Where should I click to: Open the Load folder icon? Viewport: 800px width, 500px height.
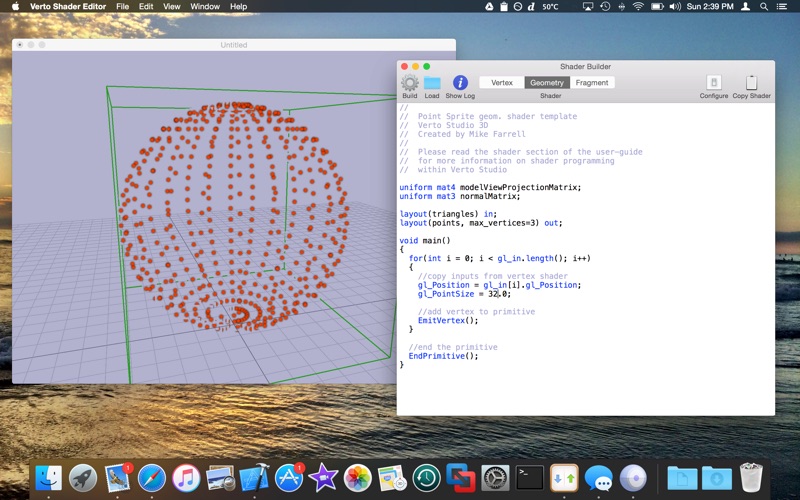pos(432,83)
